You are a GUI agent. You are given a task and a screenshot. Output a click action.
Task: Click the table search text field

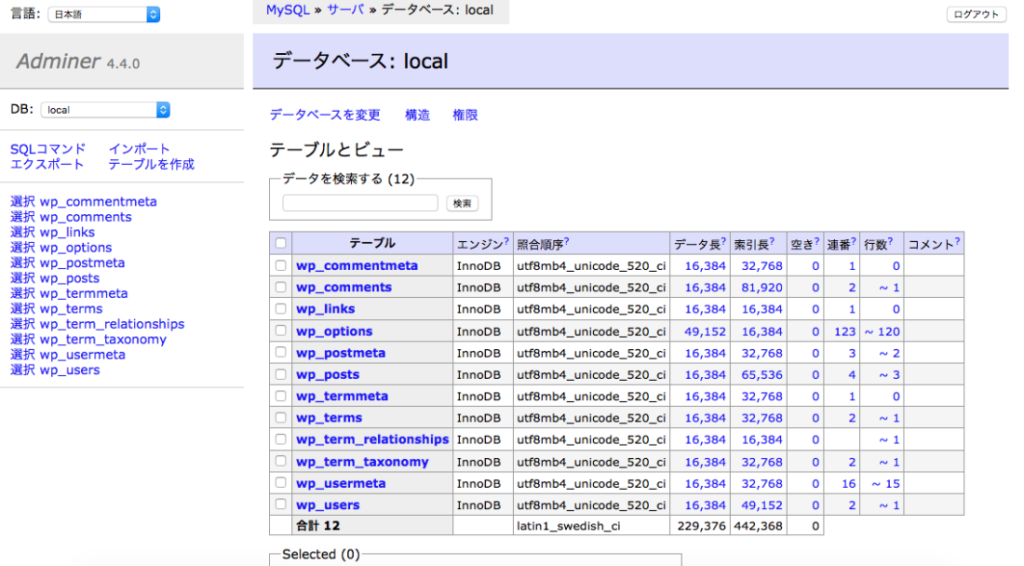[x=360, y=203]
